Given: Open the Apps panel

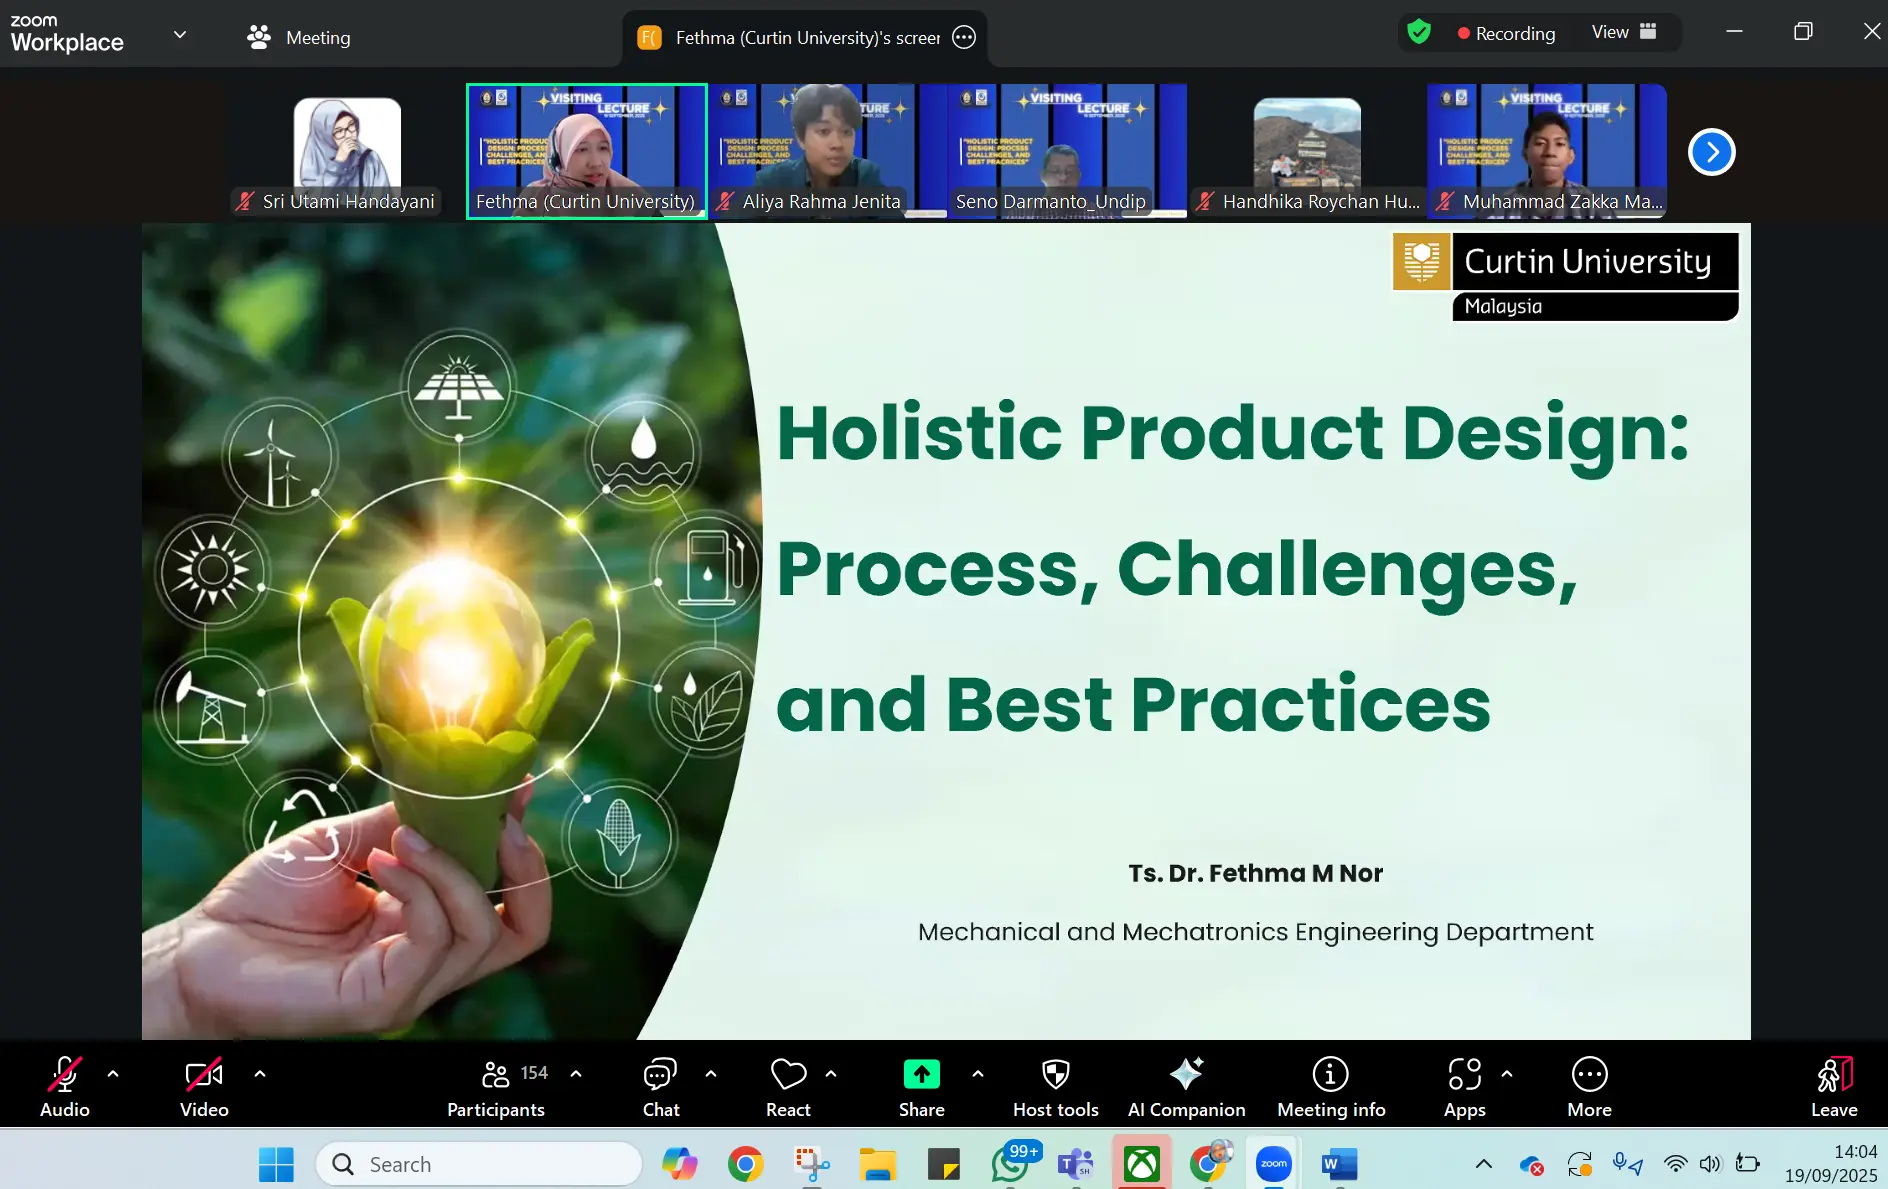Looking at the screenshot, I should tap(1464, 1086).
